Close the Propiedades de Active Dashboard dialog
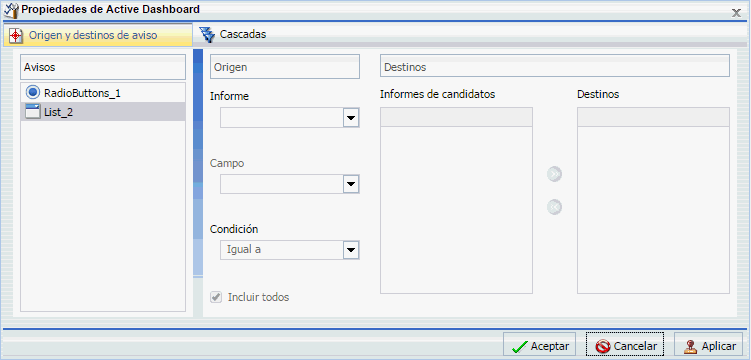This screenshot has height=360, width=751. pyautogui.click(x=736, y=13)
